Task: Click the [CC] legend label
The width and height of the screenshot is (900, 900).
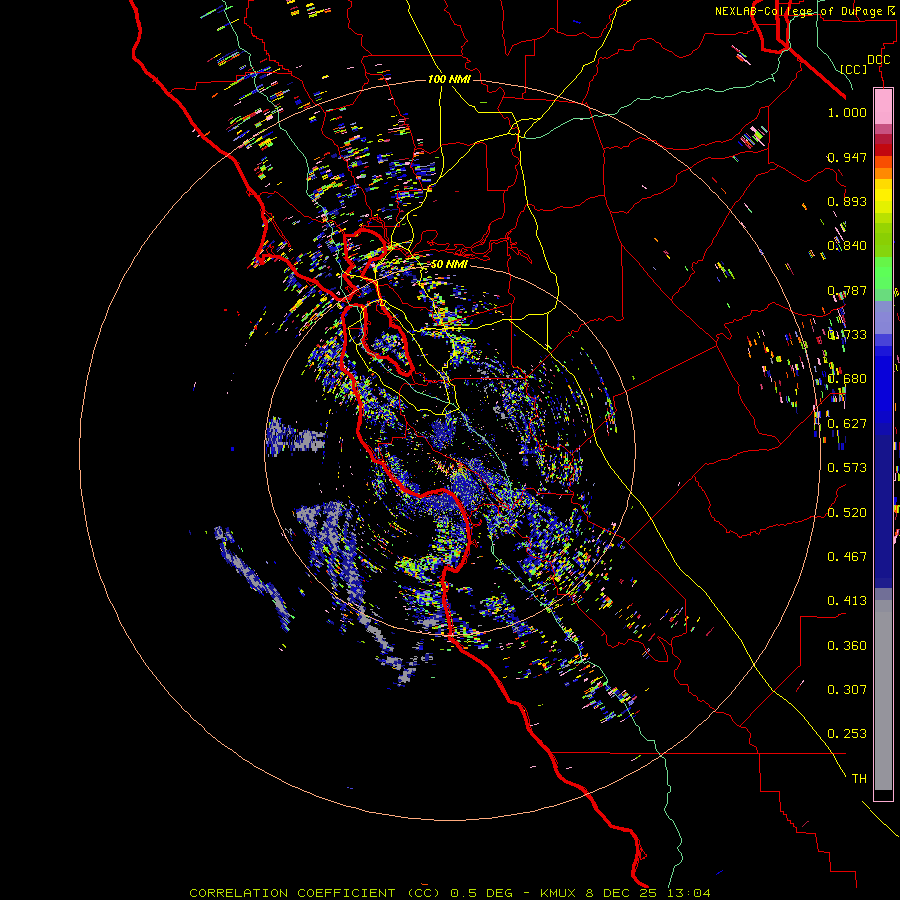Action: 854,69
